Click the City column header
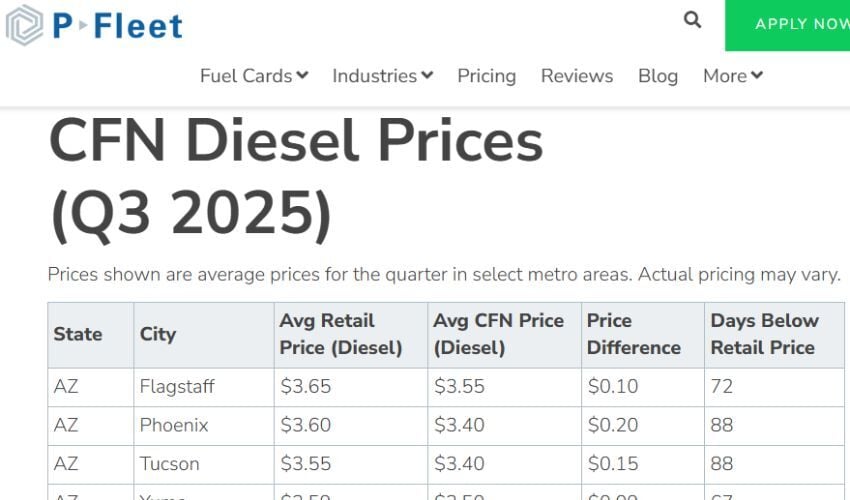Viewport: 850px width, 500px height. [x=158, y=334]
